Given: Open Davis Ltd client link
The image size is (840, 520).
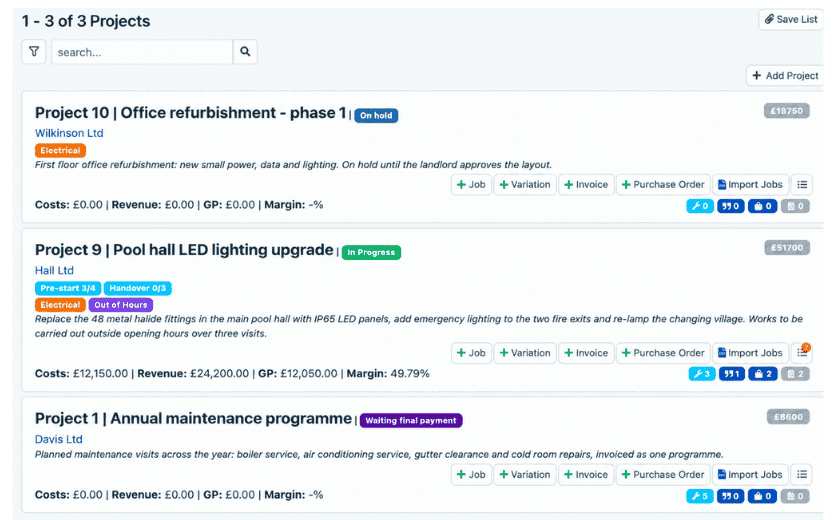Looking at the screenshot, I should (x=58, y=439).
